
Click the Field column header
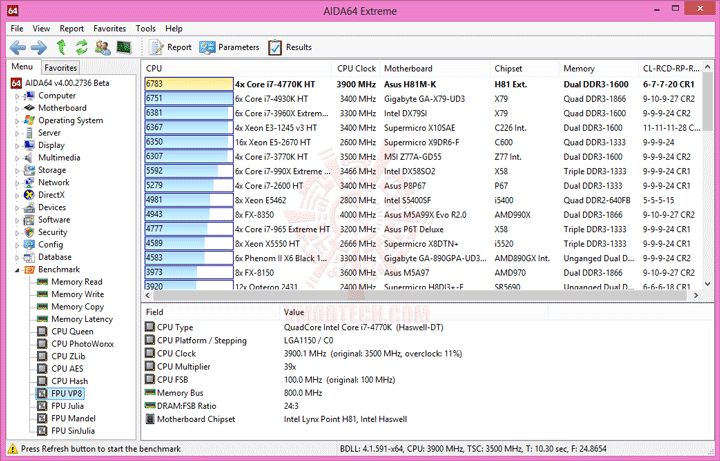(211, 312)
